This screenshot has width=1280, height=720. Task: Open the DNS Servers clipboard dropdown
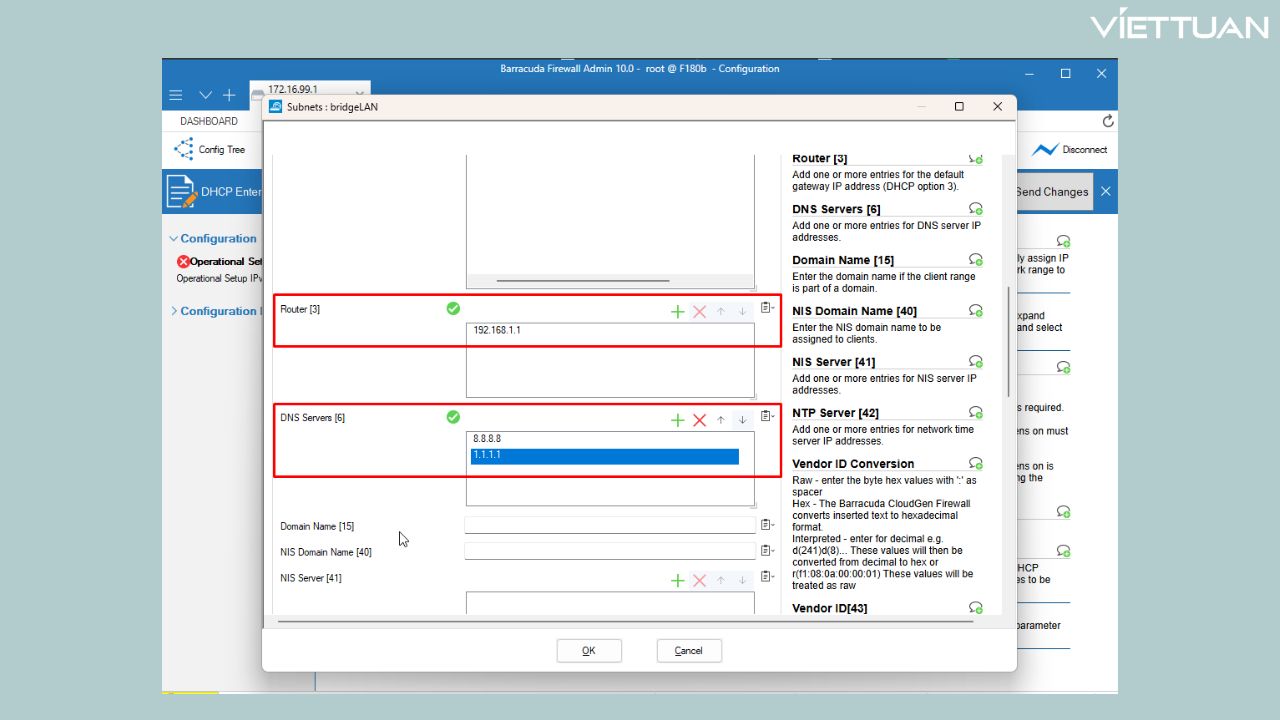[x=767, y=416]
